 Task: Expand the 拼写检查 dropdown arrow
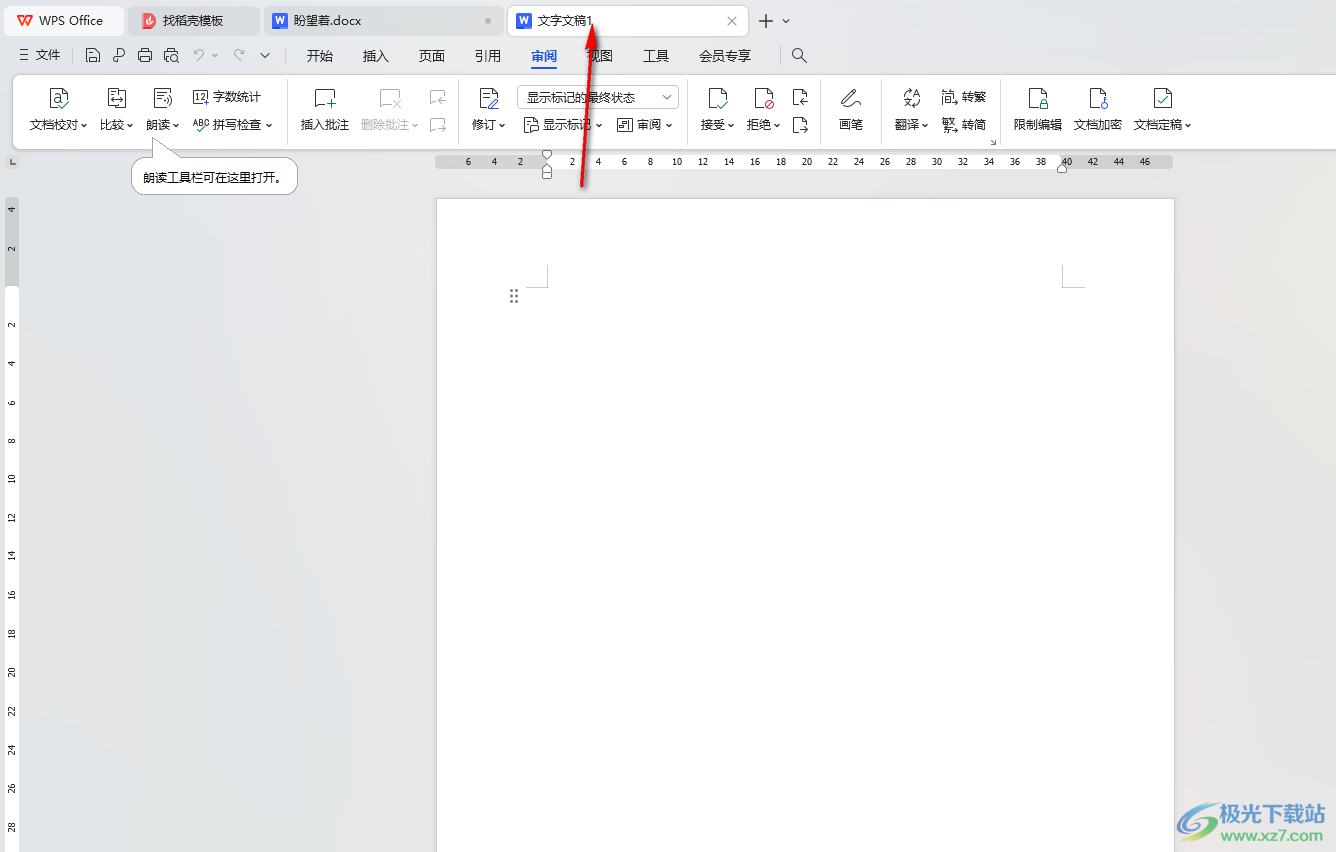click(x=269, y=126)
